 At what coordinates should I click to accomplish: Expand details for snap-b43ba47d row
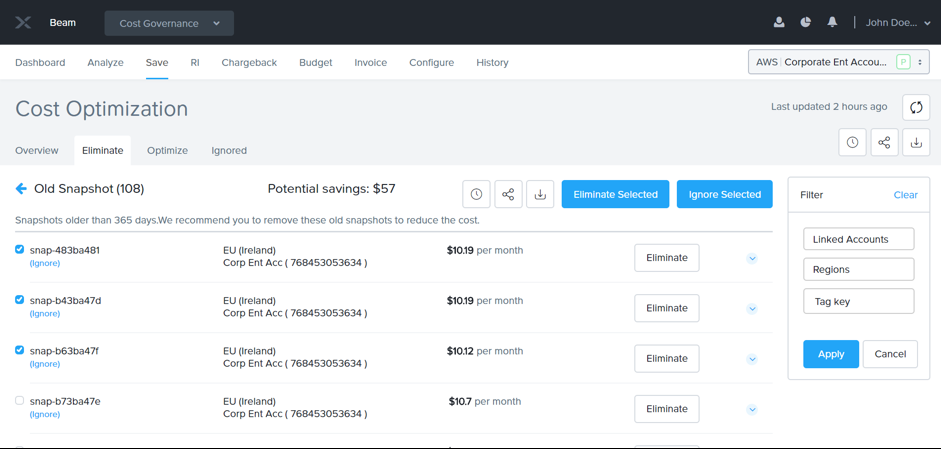[x=752, y=309]
